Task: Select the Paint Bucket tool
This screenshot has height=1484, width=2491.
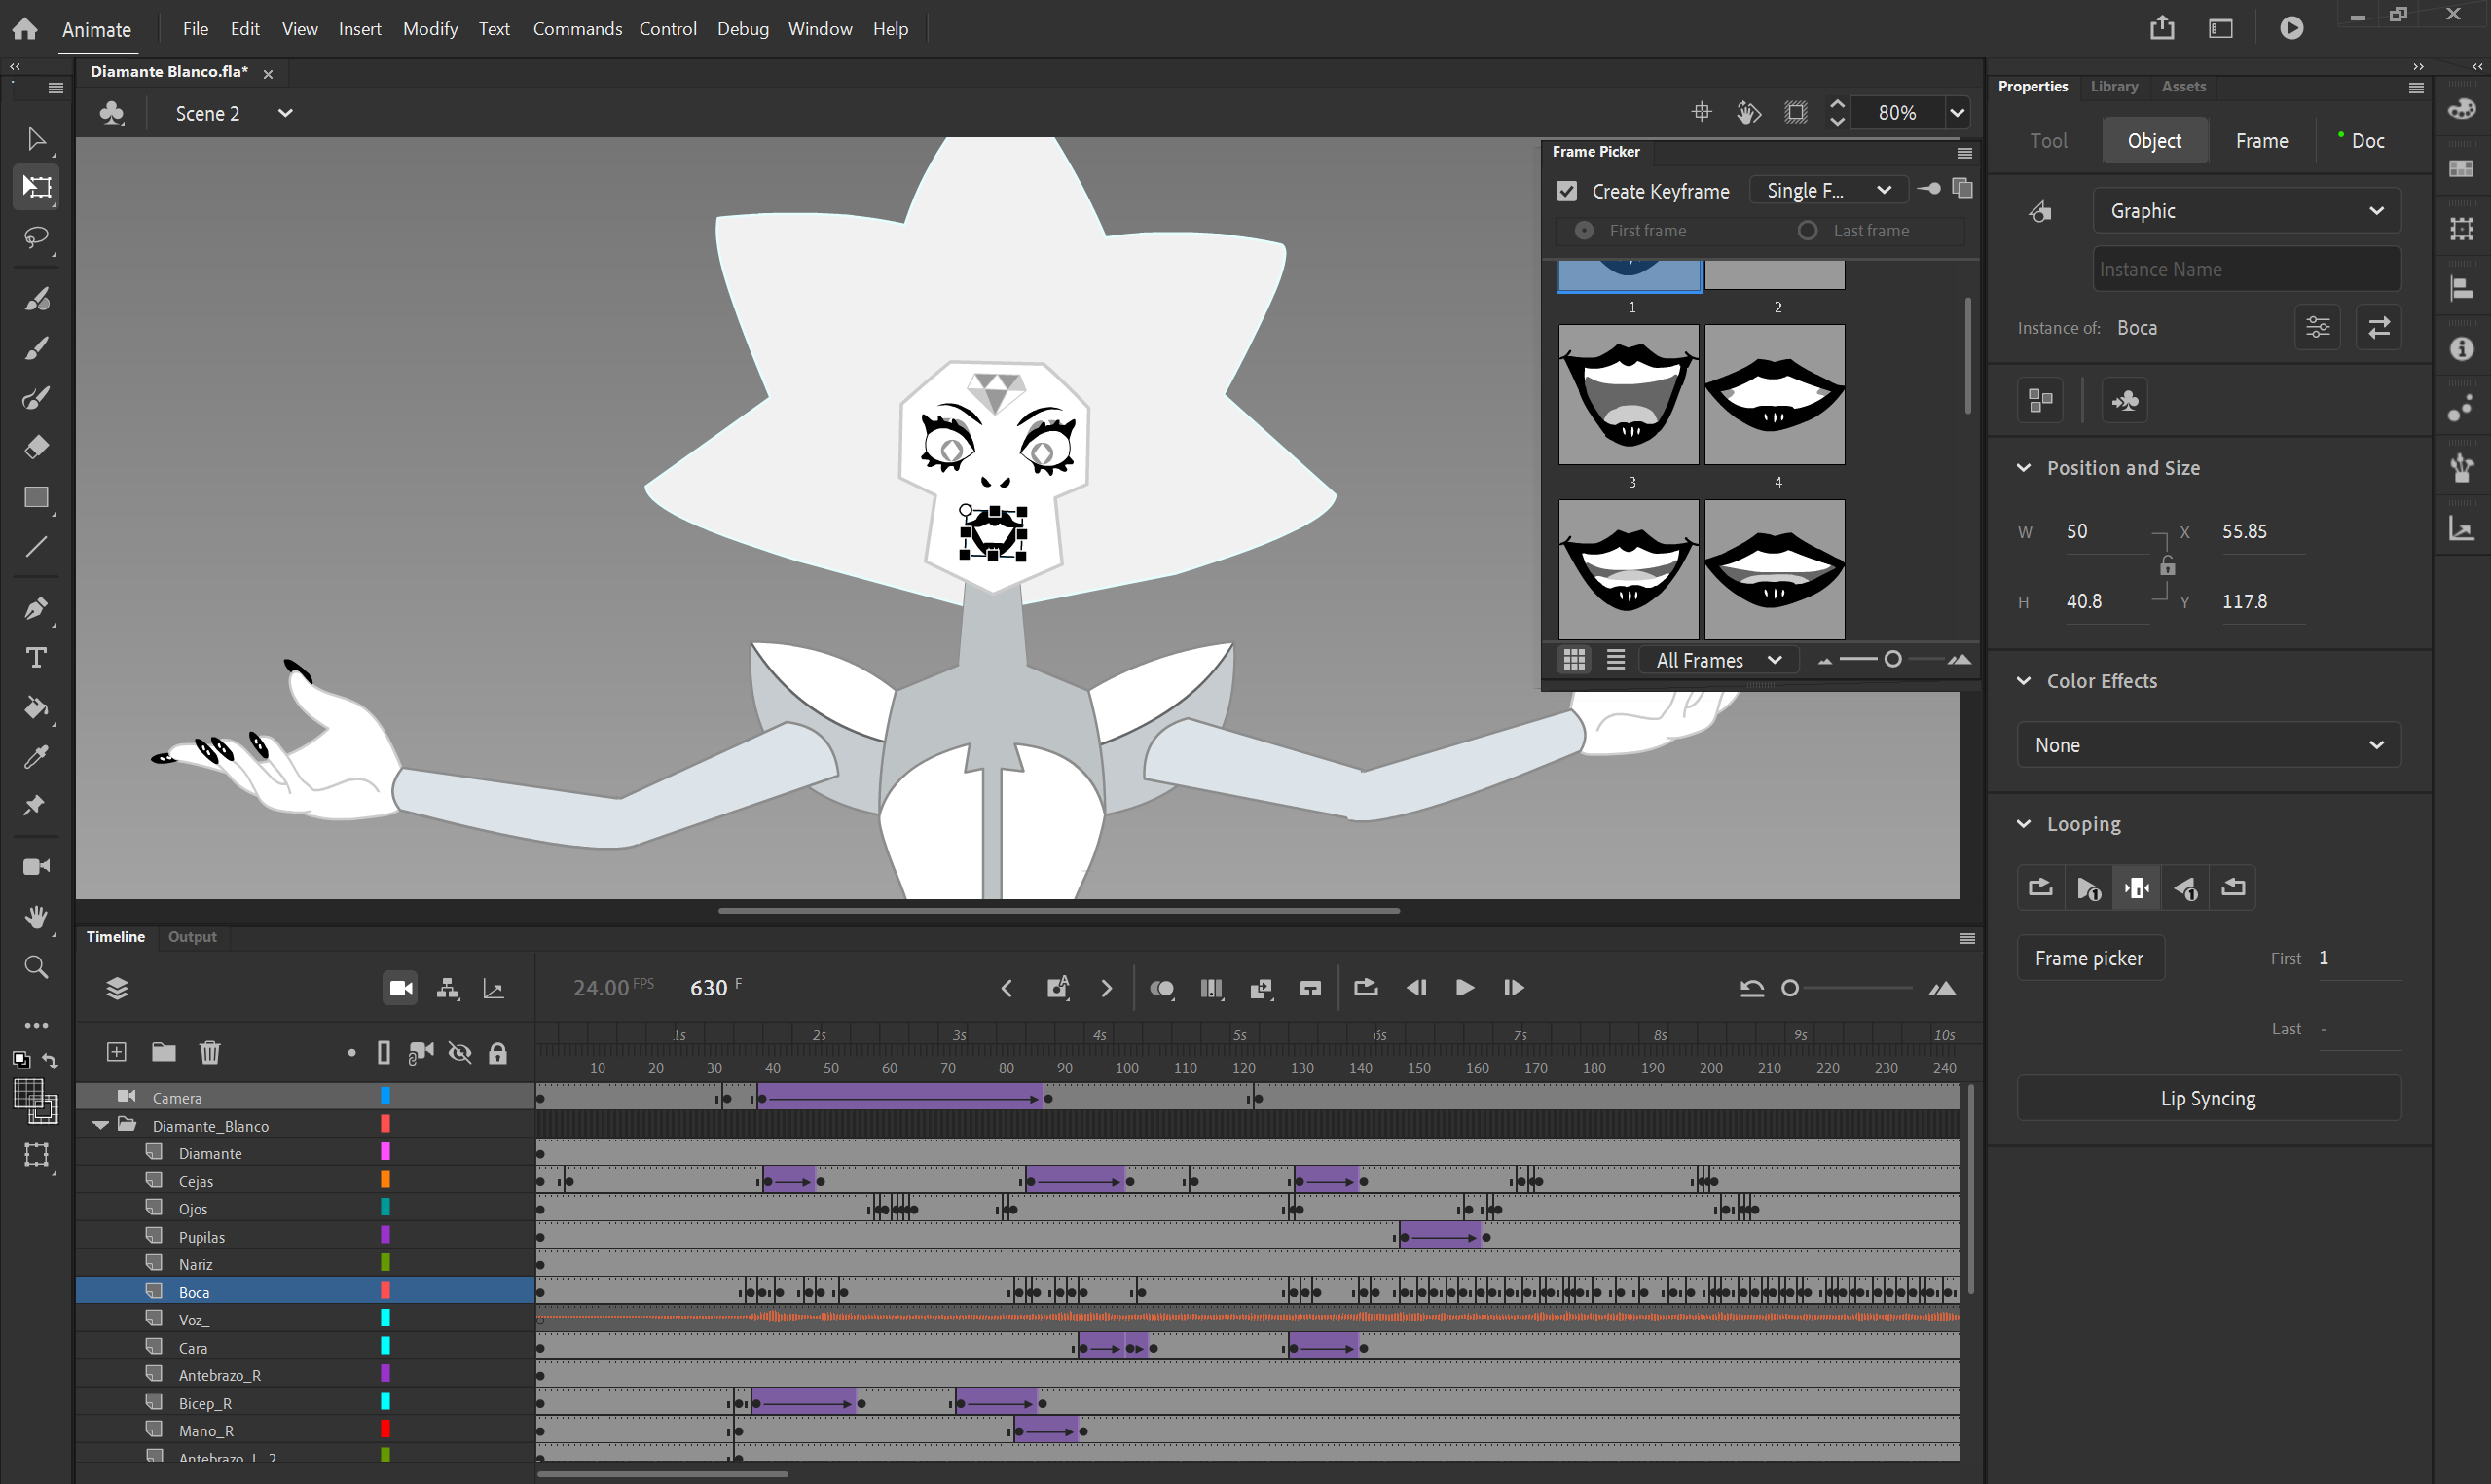Action: tap(36, 708)
